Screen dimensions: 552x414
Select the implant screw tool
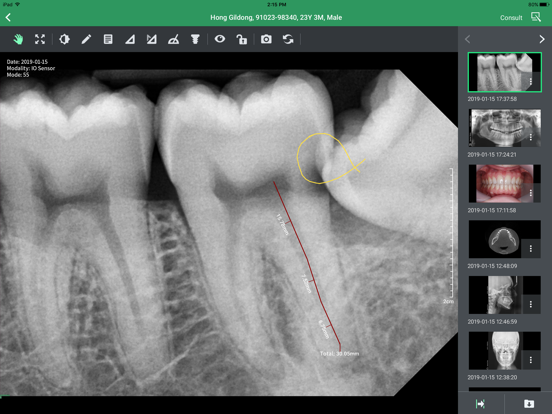[x=195, y=39]
